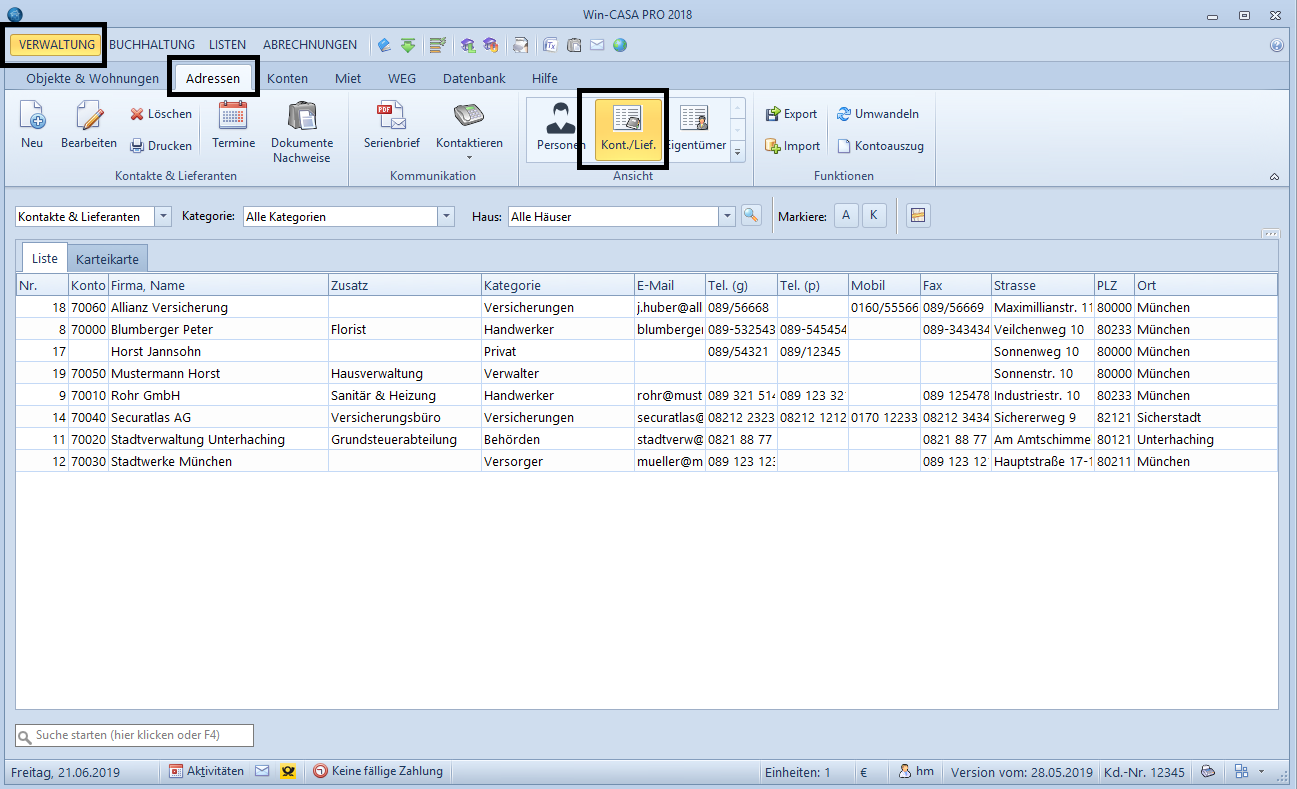Start a Serienbrief mail merge
Image resolution: width=1297 pixels, height=789 pixels.
pyautogui.click(x=391, y=126)
